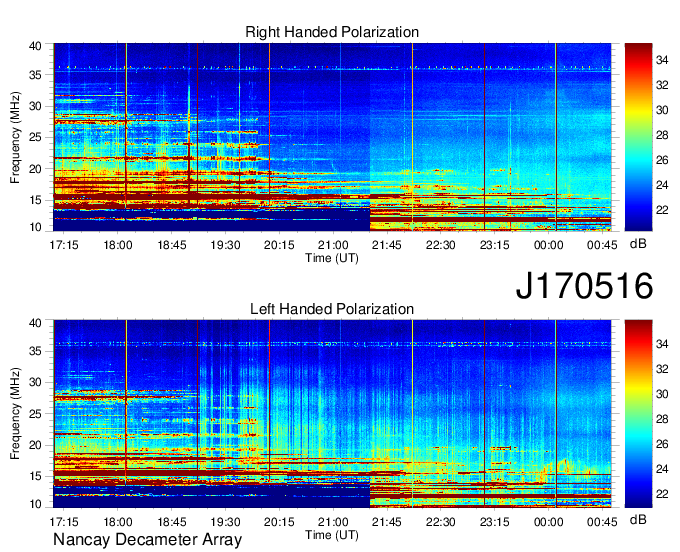The height and width of the screenshot is (552, 680).
Task: Click the 19:30 time tick of Right Handed plot
Action: click(x=226, y=245)
